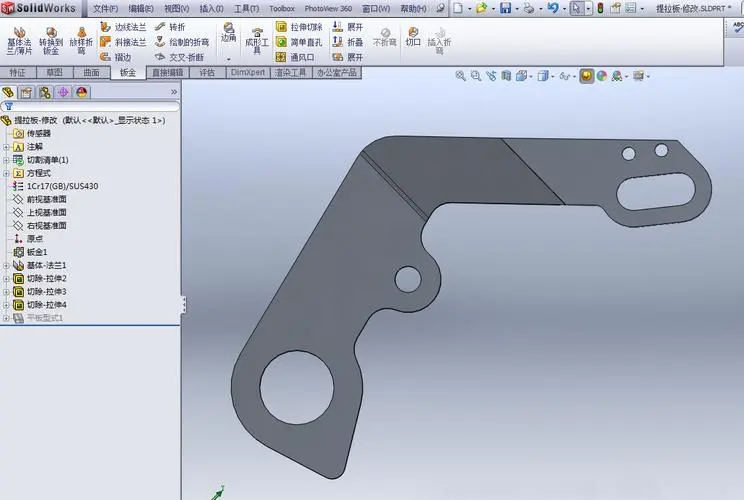Open the edit appearance color ball icon
The image size is (744, 500).
(602, 76)
